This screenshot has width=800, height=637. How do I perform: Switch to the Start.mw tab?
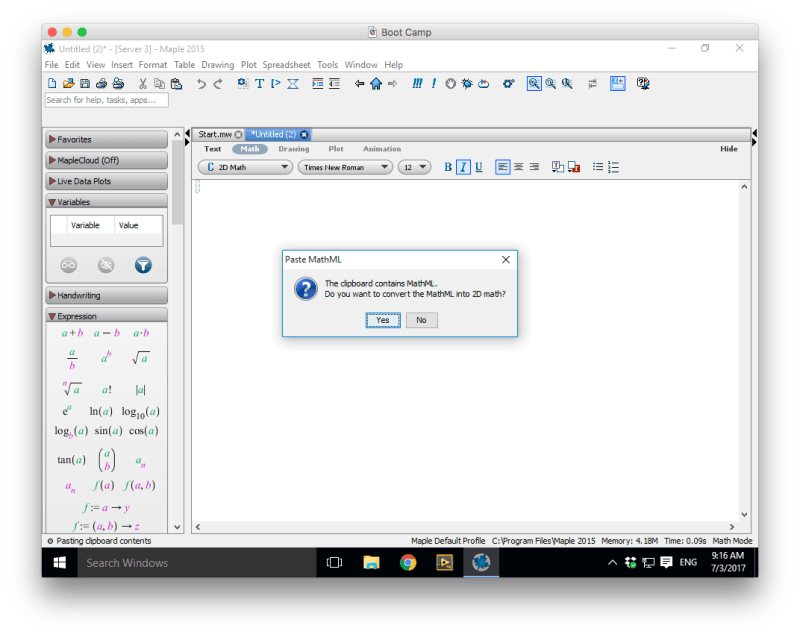pyautogui.click(x=215, y=134)
